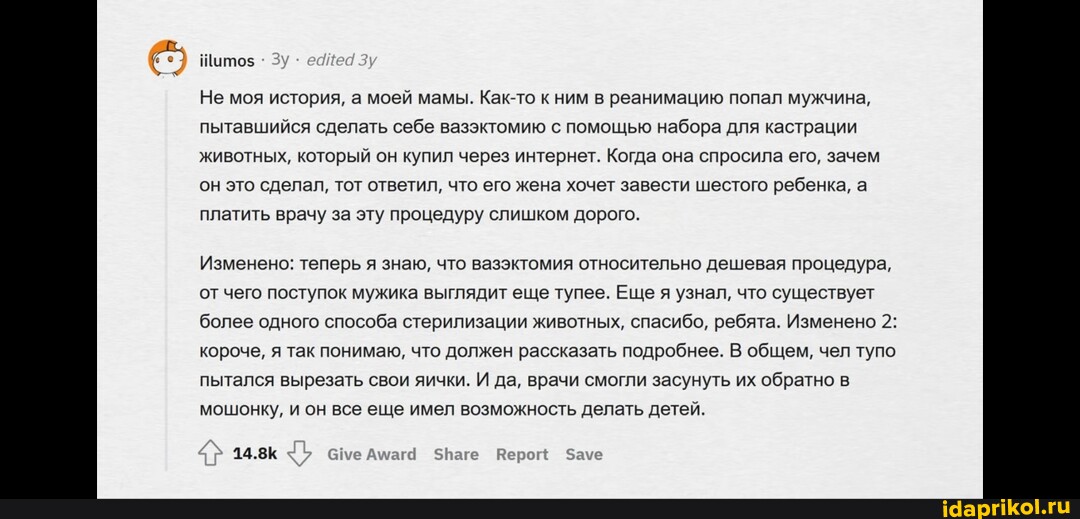Click the 14.8k vote score
Screen dimensions: 1080x519
click(255, 454)
